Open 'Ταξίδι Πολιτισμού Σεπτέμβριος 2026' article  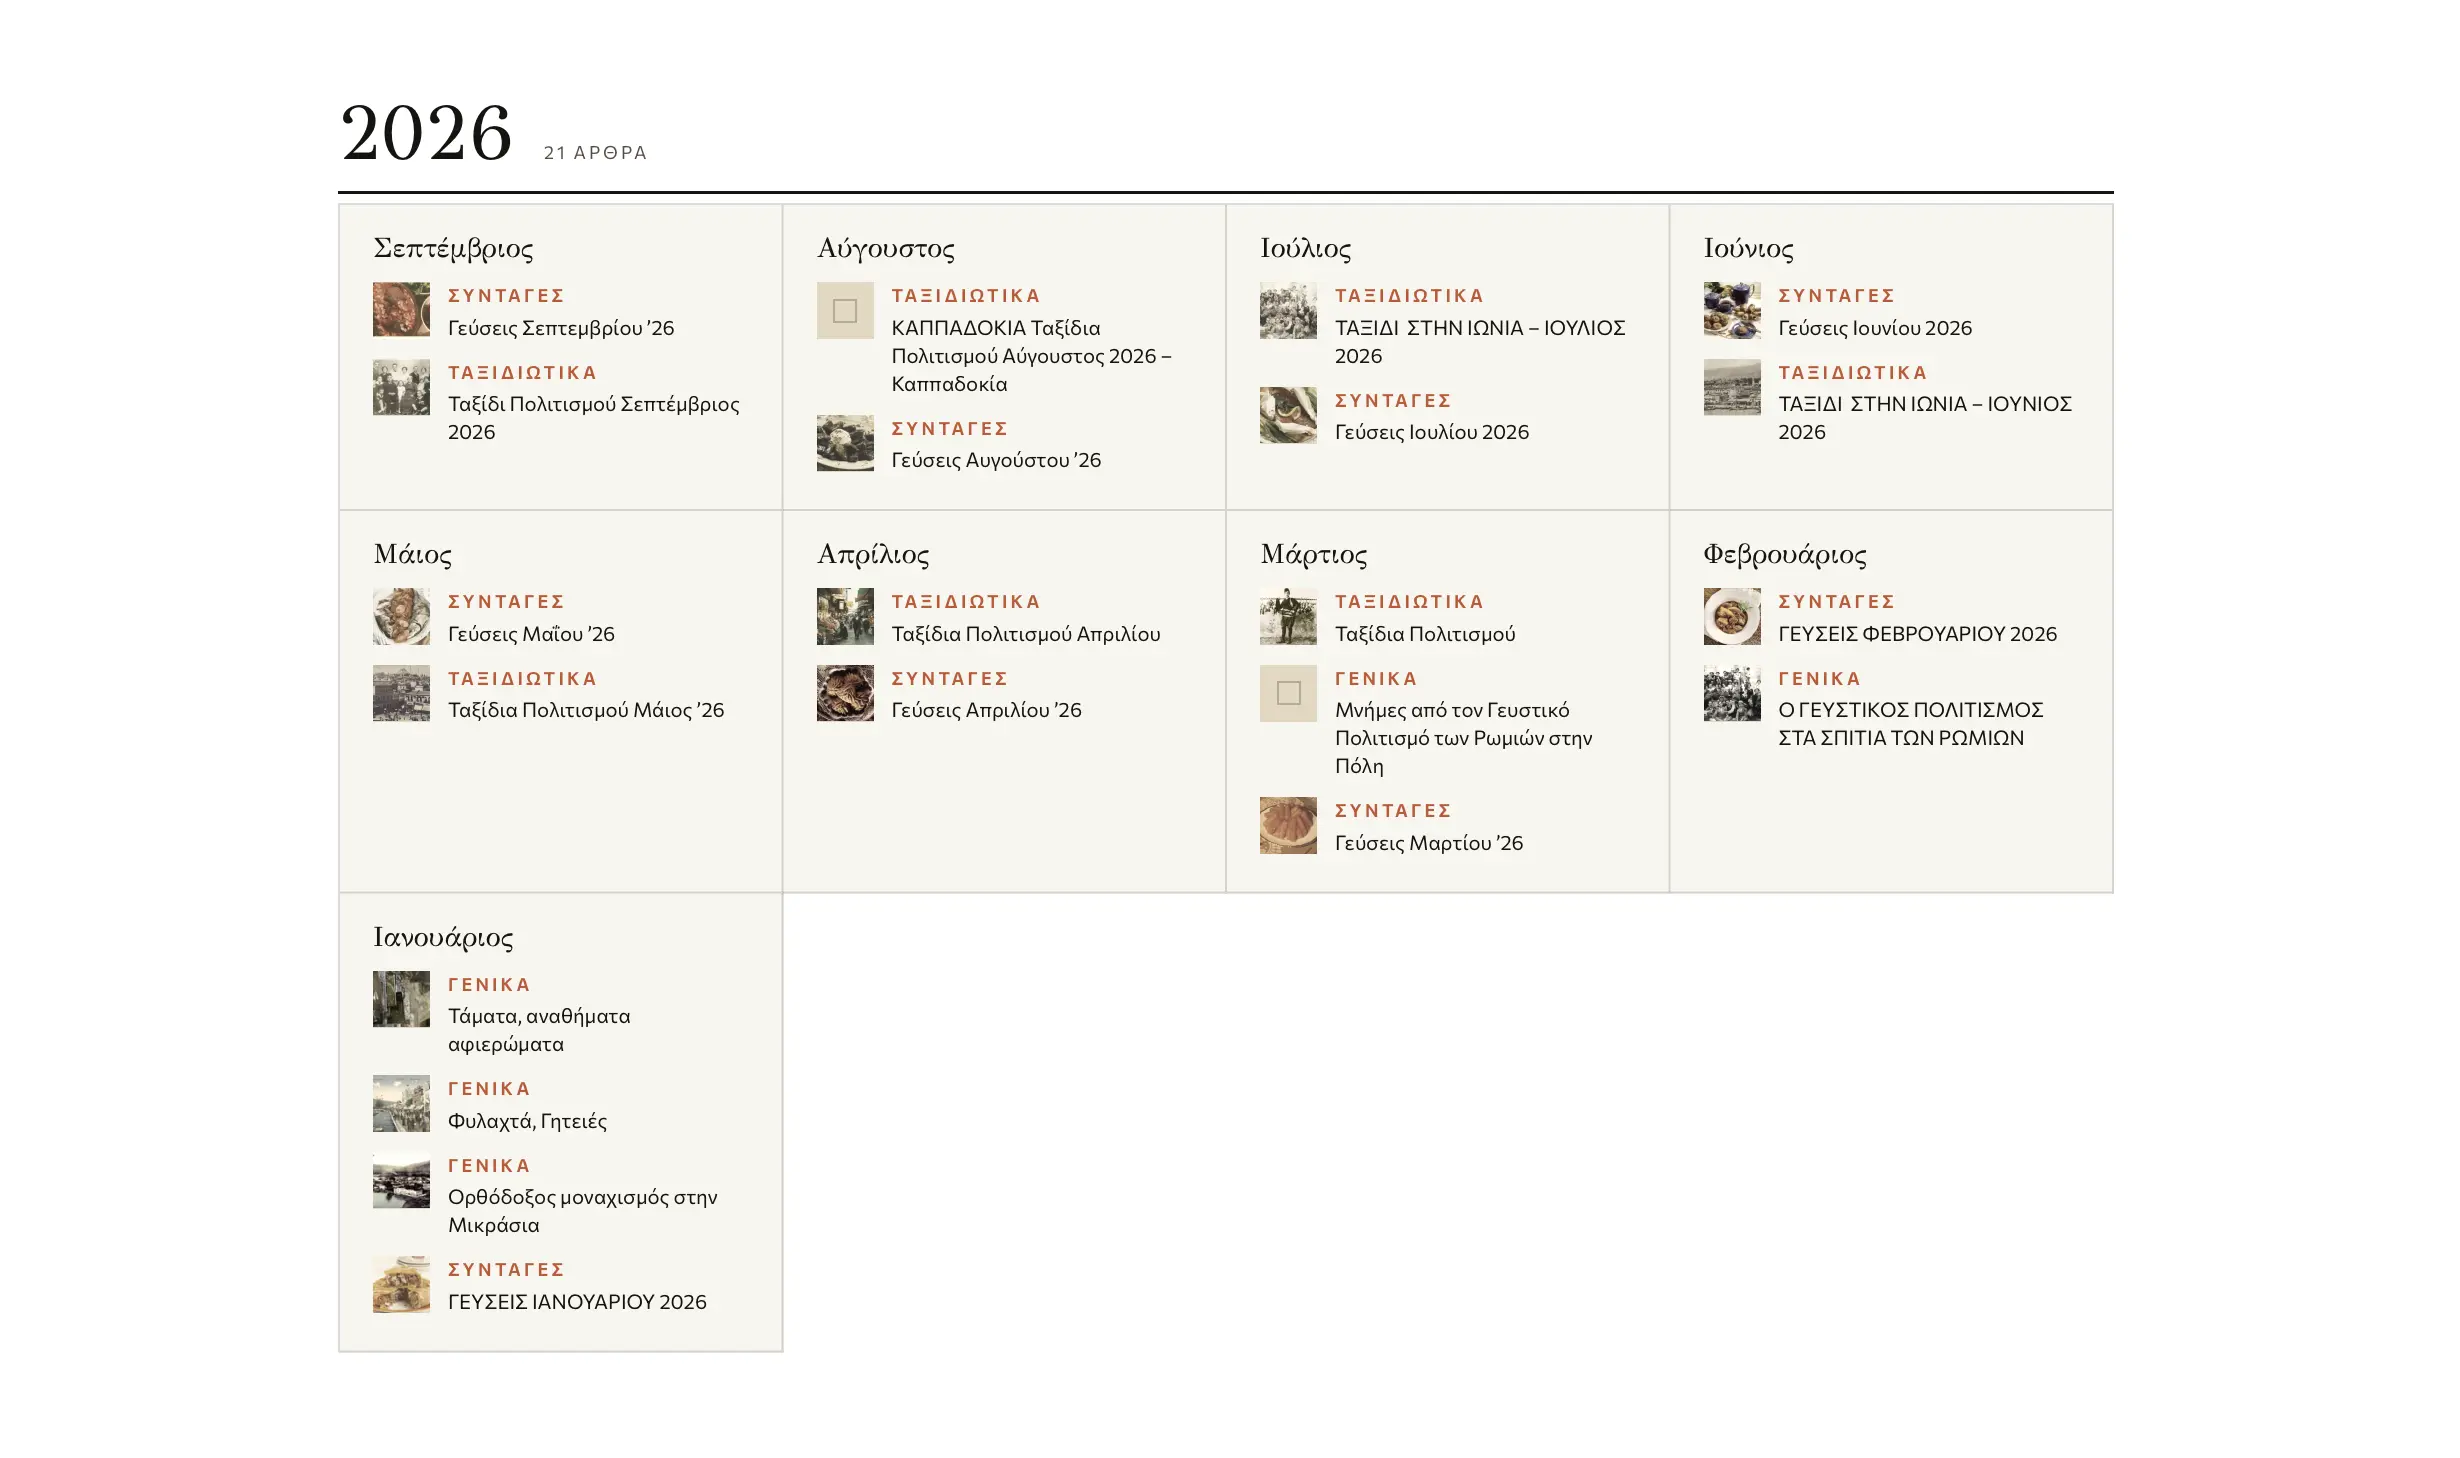click(x=593, y=418)
